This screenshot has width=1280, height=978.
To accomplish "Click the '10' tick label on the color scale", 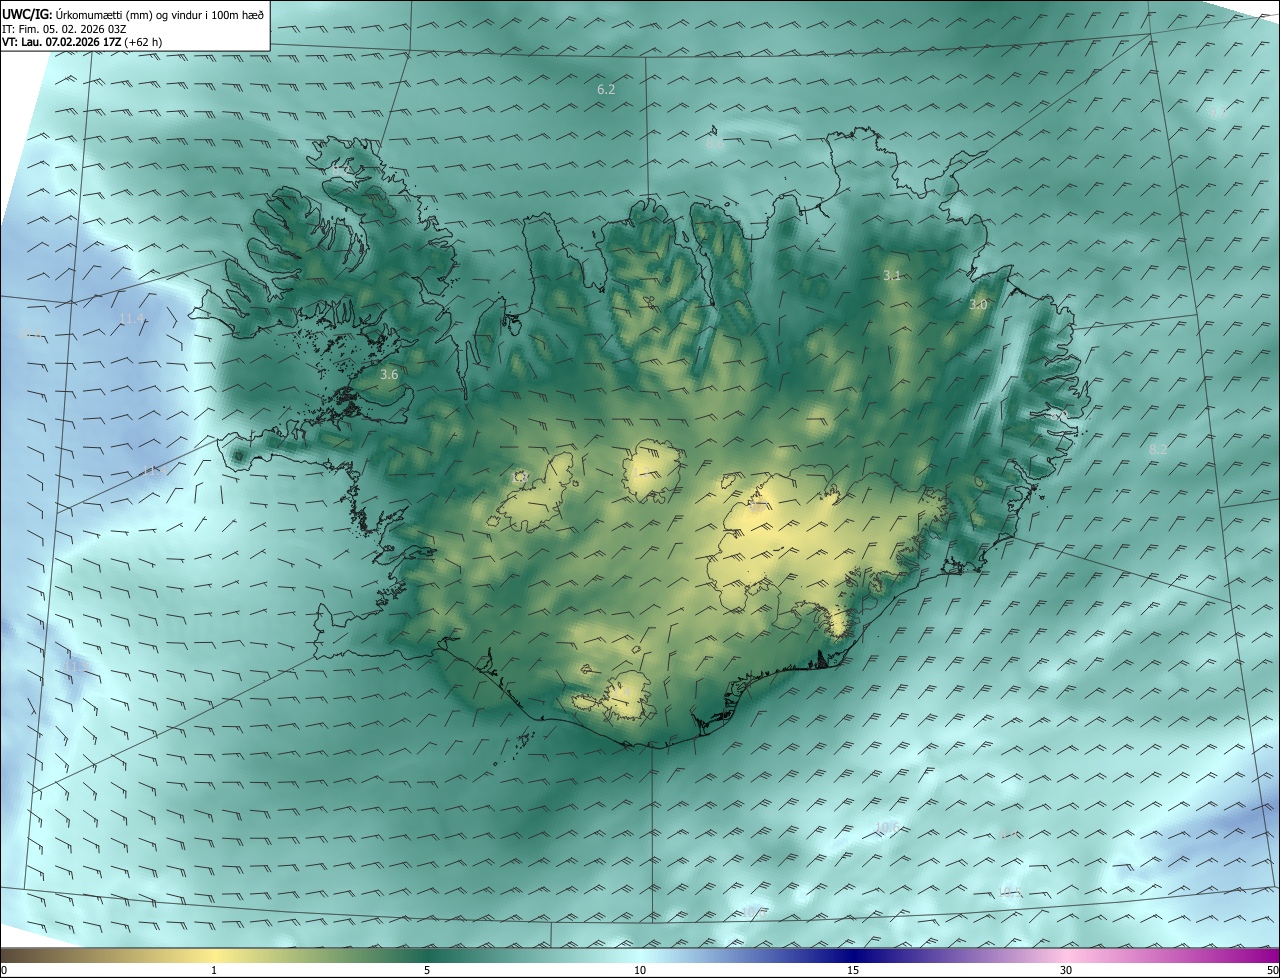I will pos(640,971).
